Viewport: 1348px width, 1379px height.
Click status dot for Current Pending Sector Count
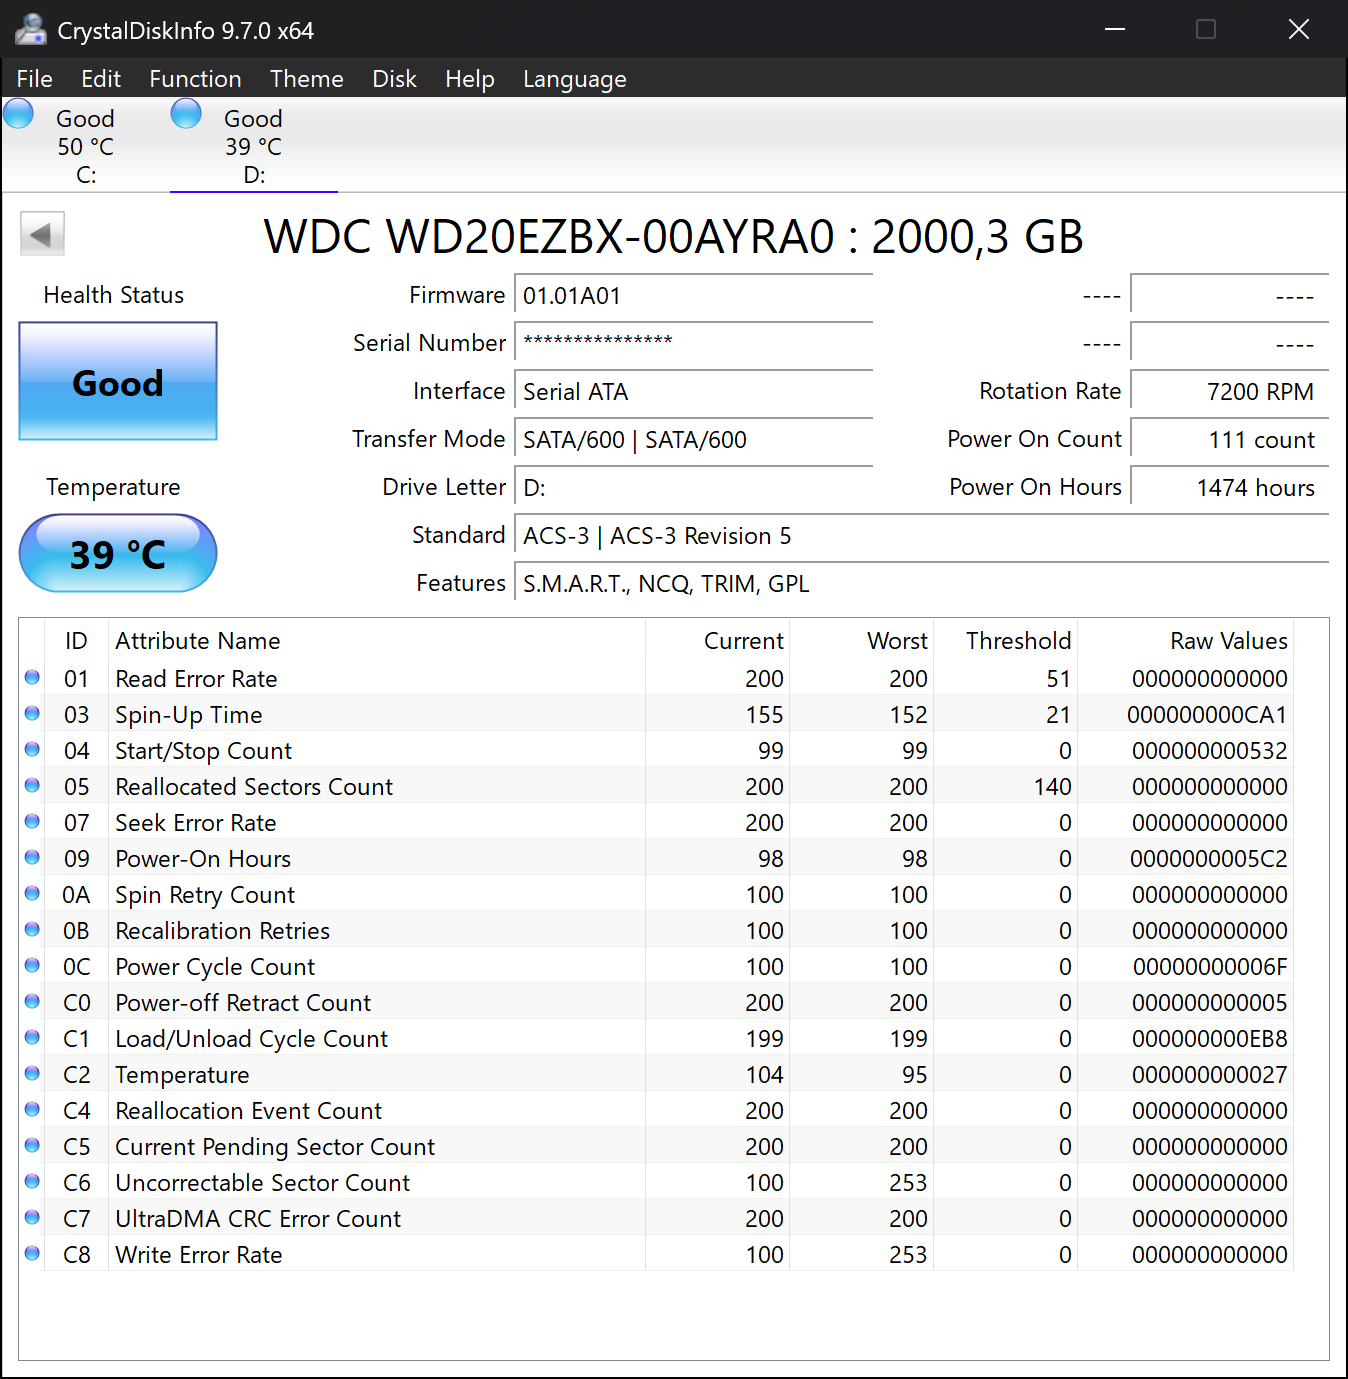[32, 1146]
